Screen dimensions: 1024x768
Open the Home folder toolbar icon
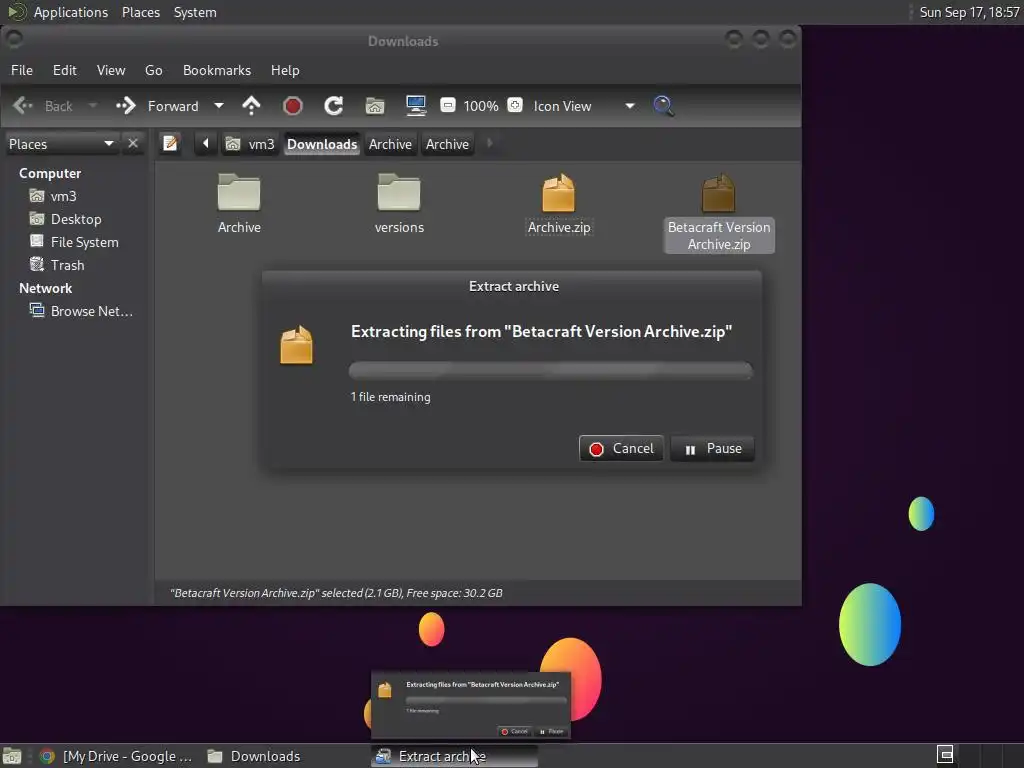click(x=375, y=106)
